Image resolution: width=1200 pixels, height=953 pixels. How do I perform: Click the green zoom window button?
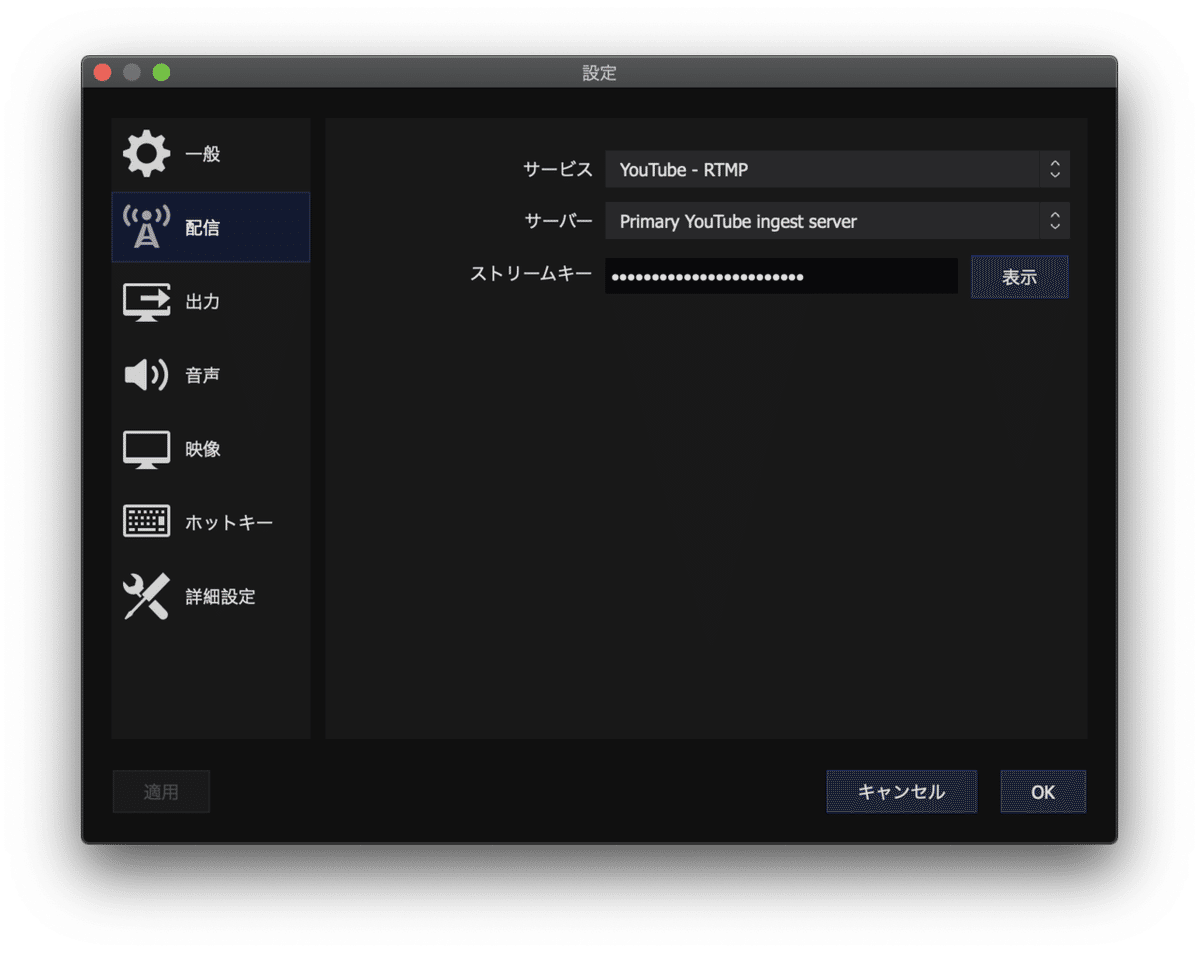[x=161, y=72]
